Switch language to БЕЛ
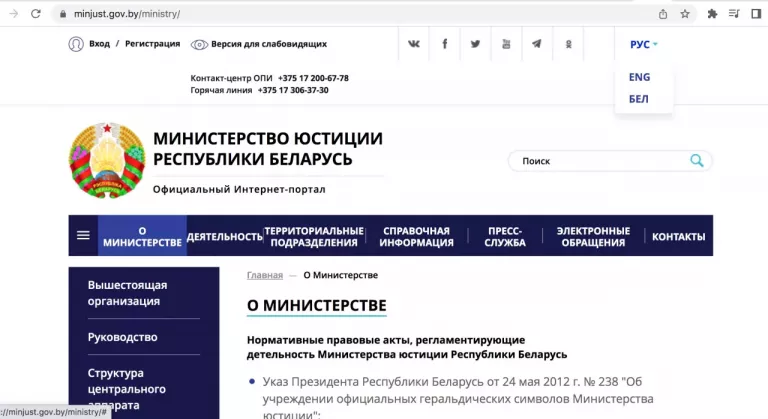Viewport: 768px width, 419px height. pos(638,99)
